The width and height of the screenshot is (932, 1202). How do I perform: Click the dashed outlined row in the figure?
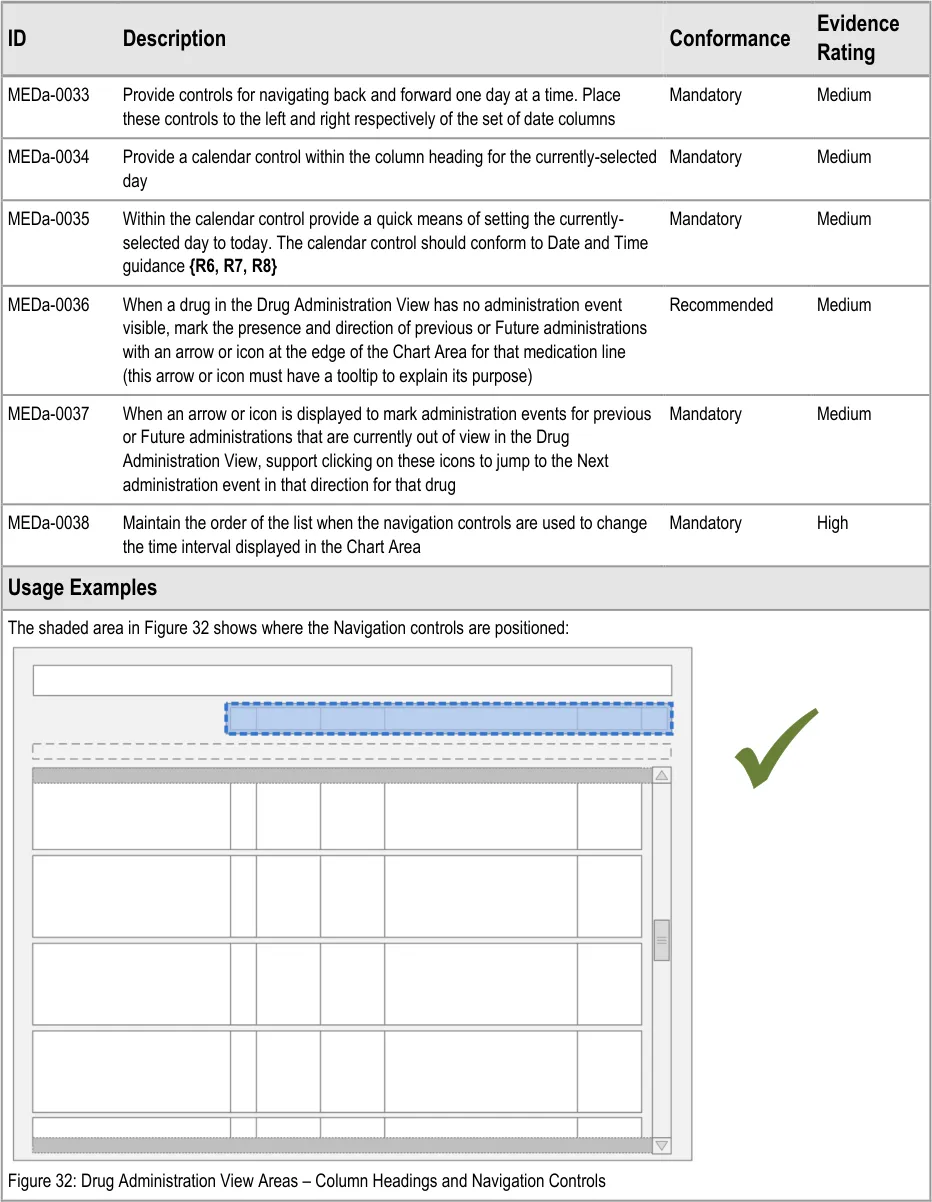pyautogui.click(x=351, y=751)
